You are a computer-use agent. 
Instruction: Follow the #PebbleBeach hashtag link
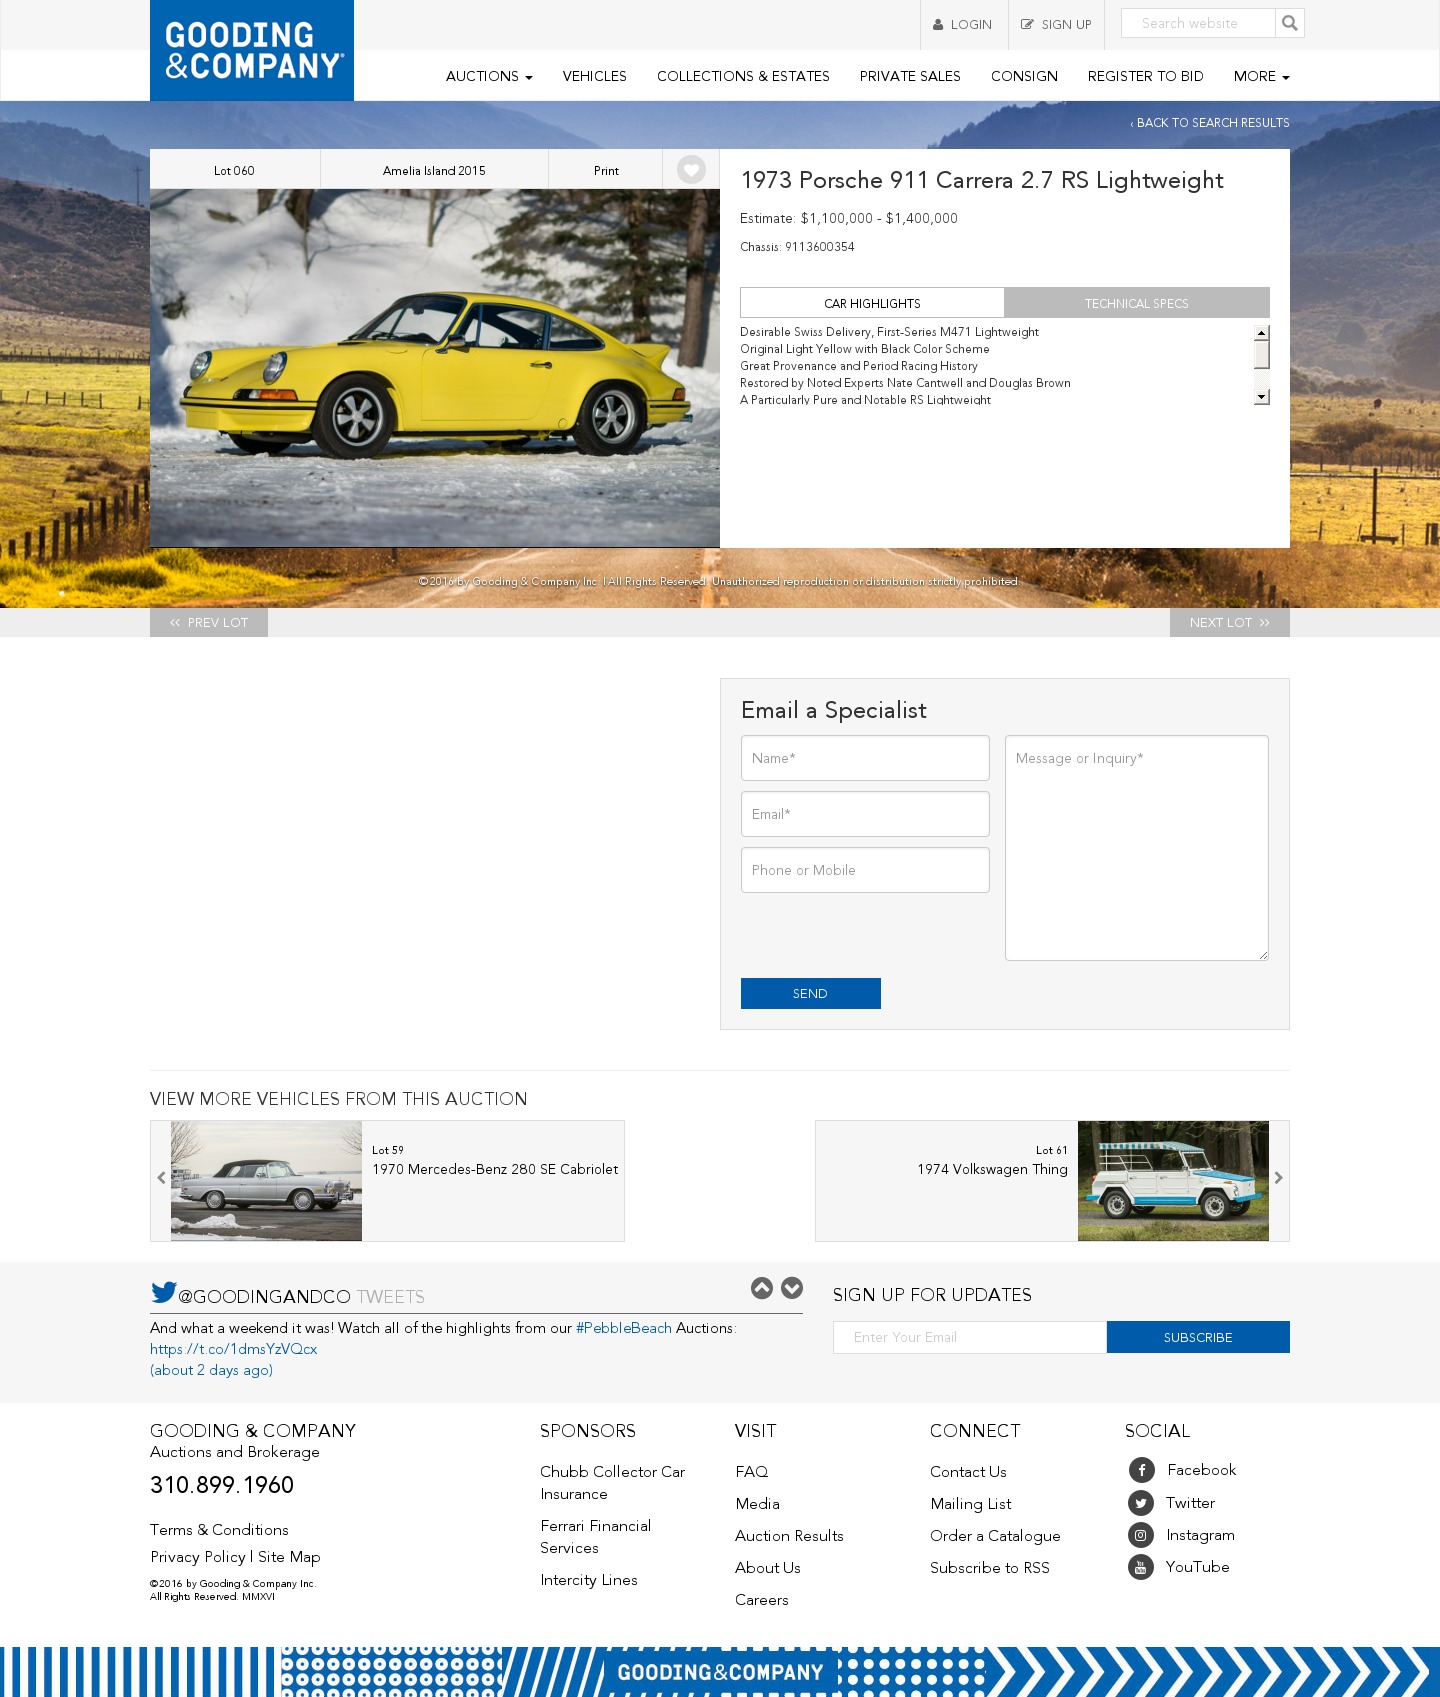tap(624, 1328)
